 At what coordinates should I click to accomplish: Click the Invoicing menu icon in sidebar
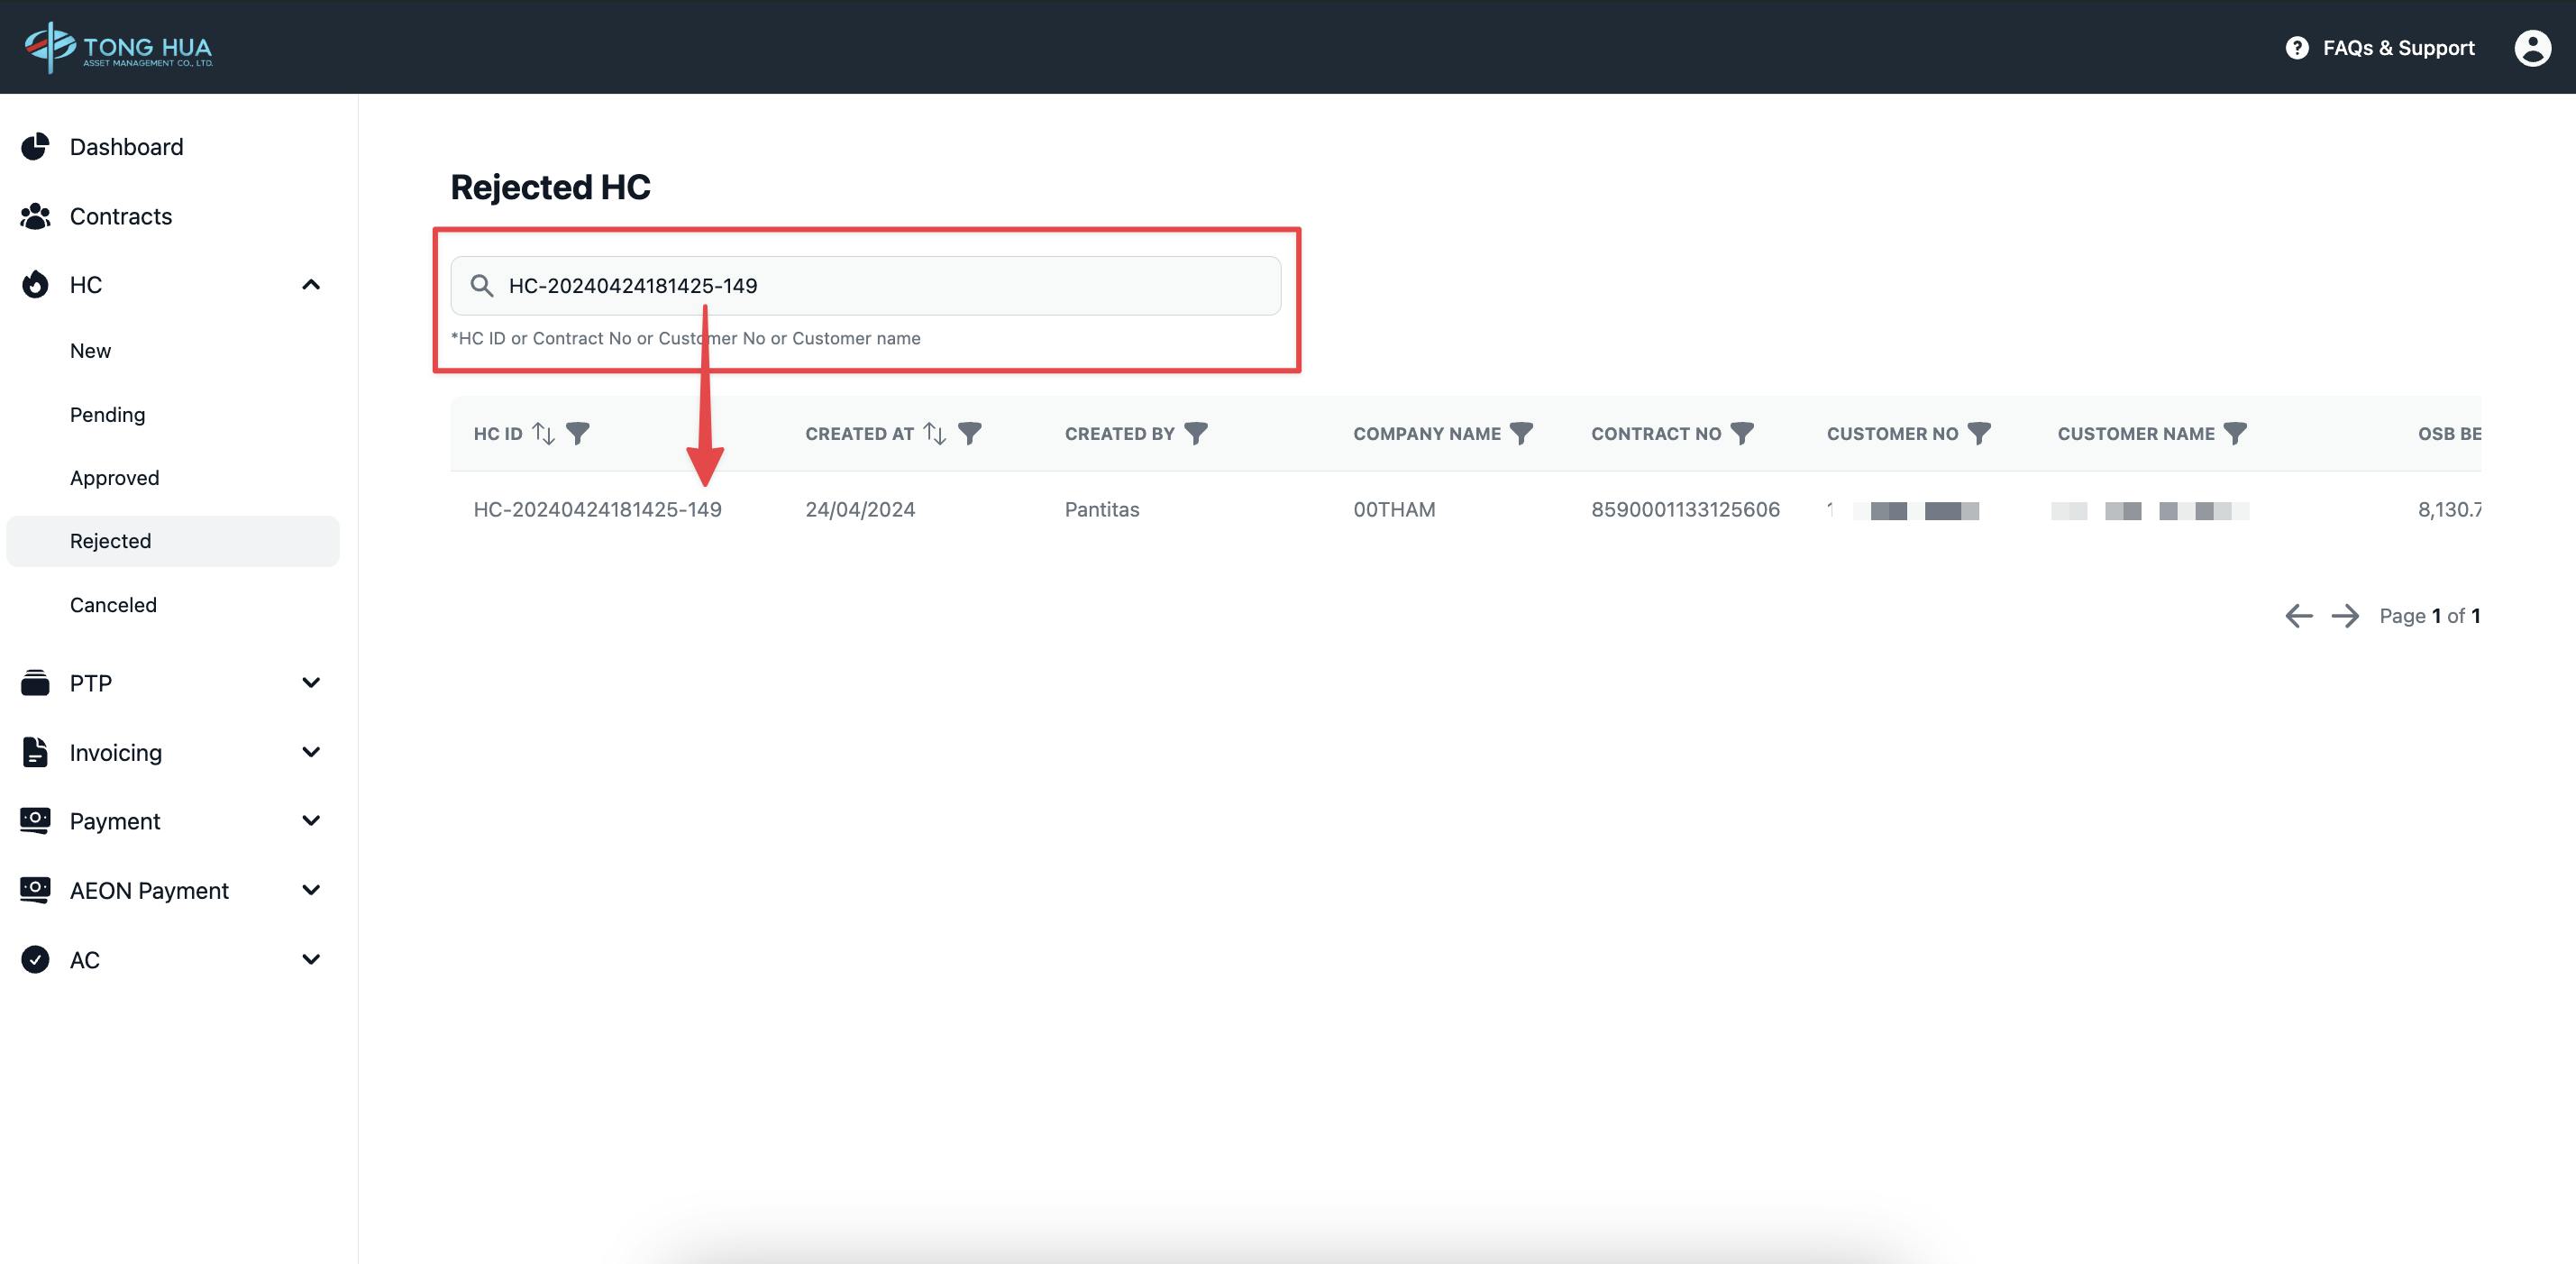pos(34,751)
